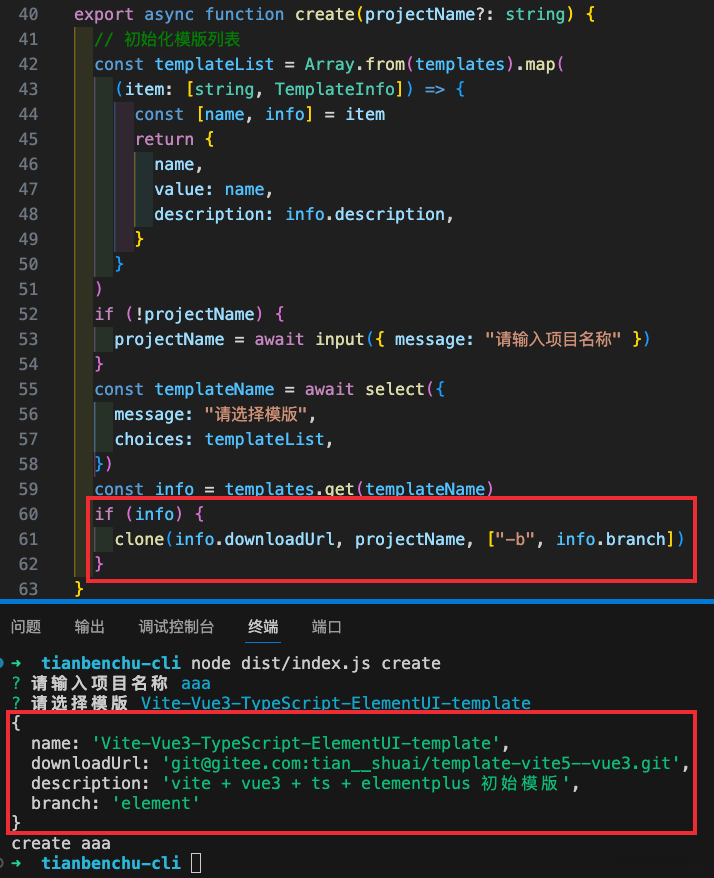This screenshot has width=714, height=878.
Task: Switch to the 端口 tab
Action: click(326, 627)
